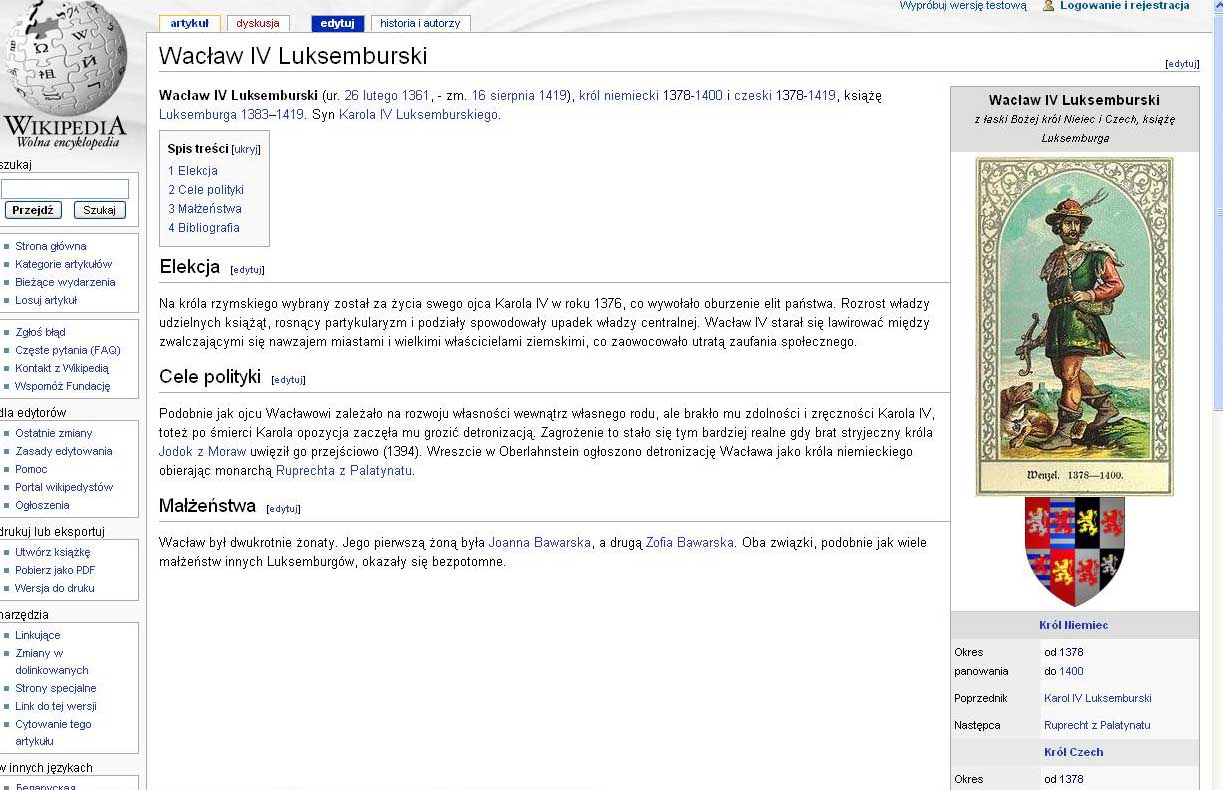Open Linkujące tool link
The height and width of the screenshot is (790, 1223).
pyautogui.click(x=38, y=635)
